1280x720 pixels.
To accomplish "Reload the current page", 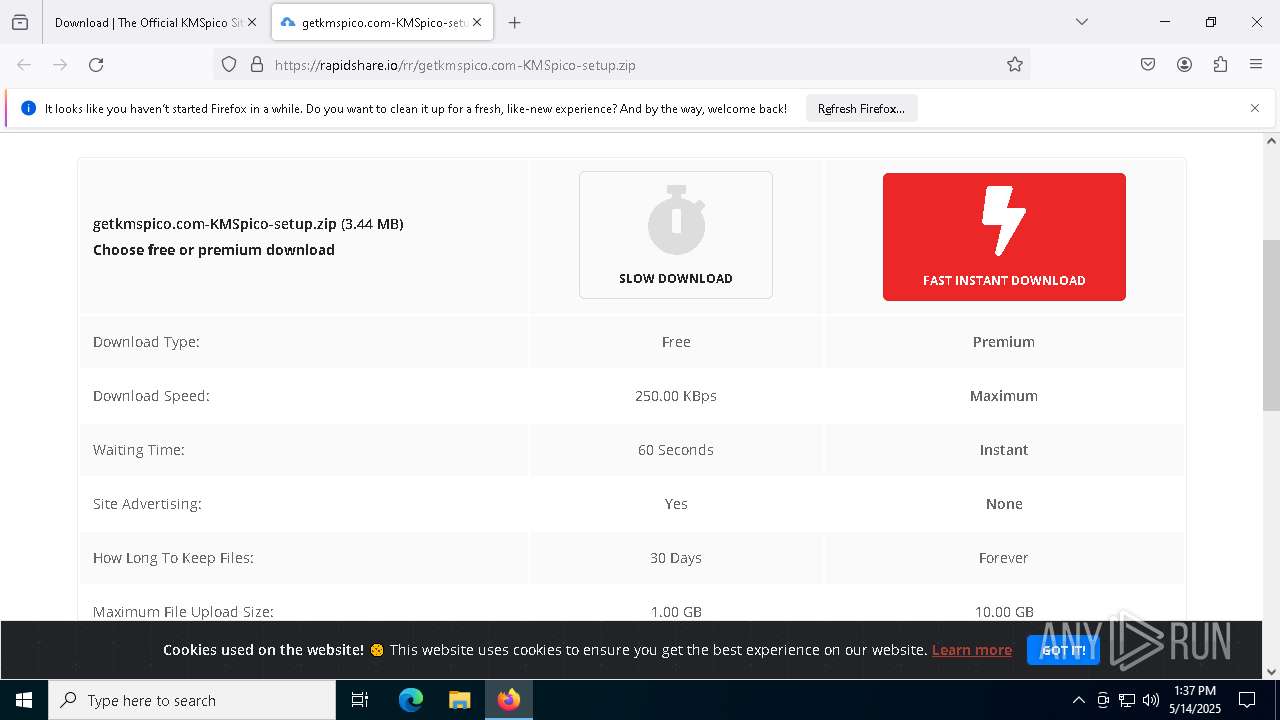I will 96,65.
